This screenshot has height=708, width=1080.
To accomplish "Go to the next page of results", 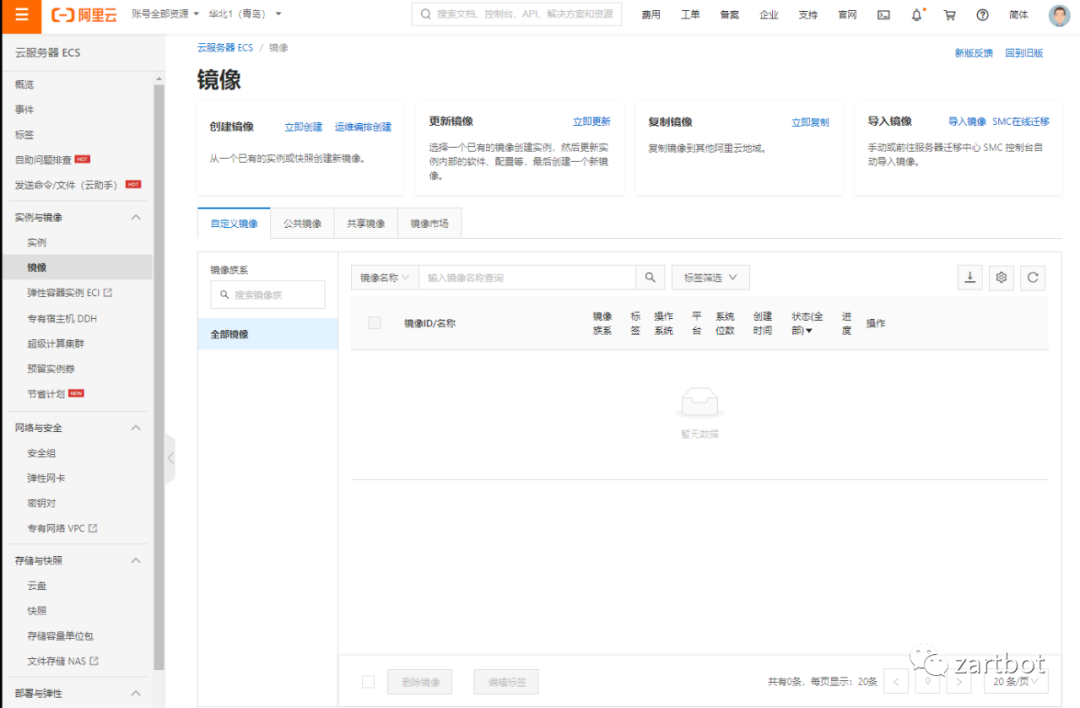I will click(x=959, y=681).
